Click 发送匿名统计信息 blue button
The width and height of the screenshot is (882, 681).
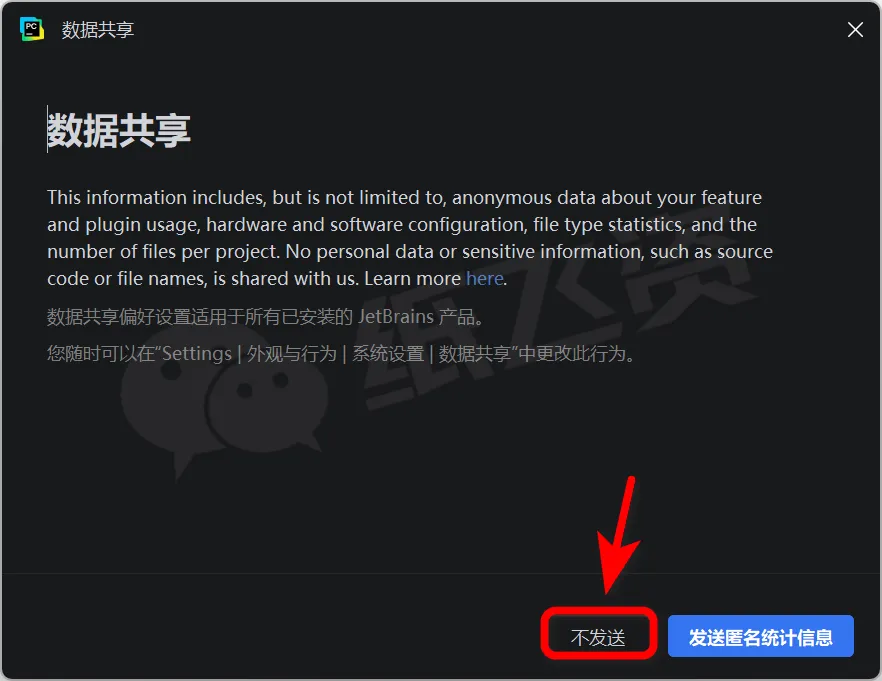tap(760, 636)
